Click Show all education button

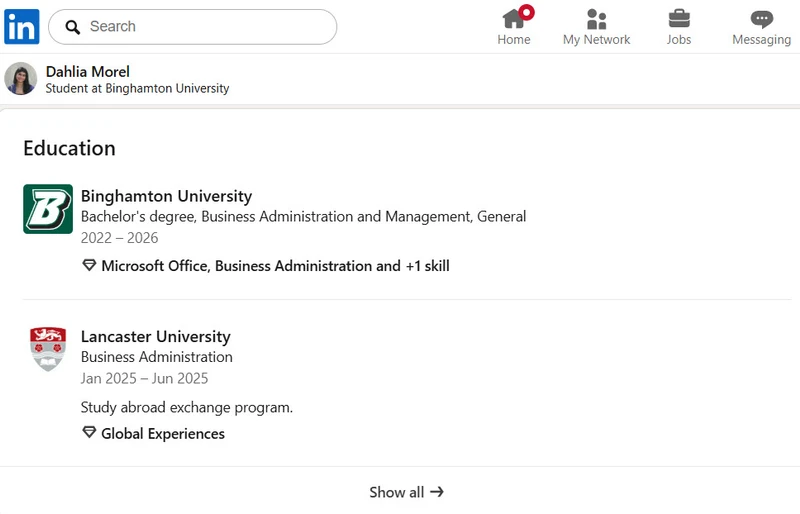coord(407,492)
